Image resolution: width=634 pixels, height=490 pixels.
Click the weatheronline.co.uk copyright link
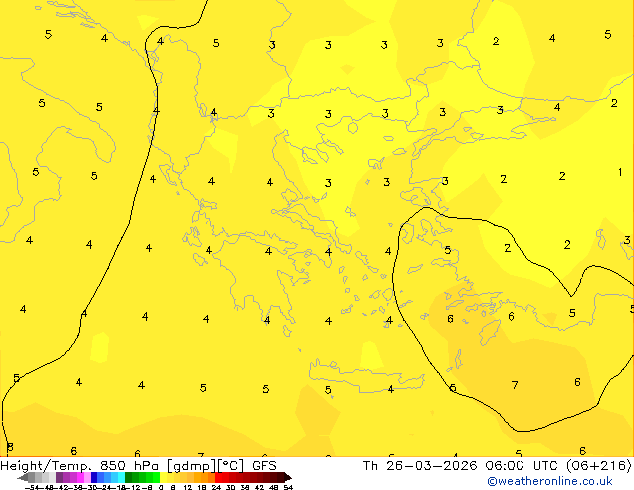[550, 481]
